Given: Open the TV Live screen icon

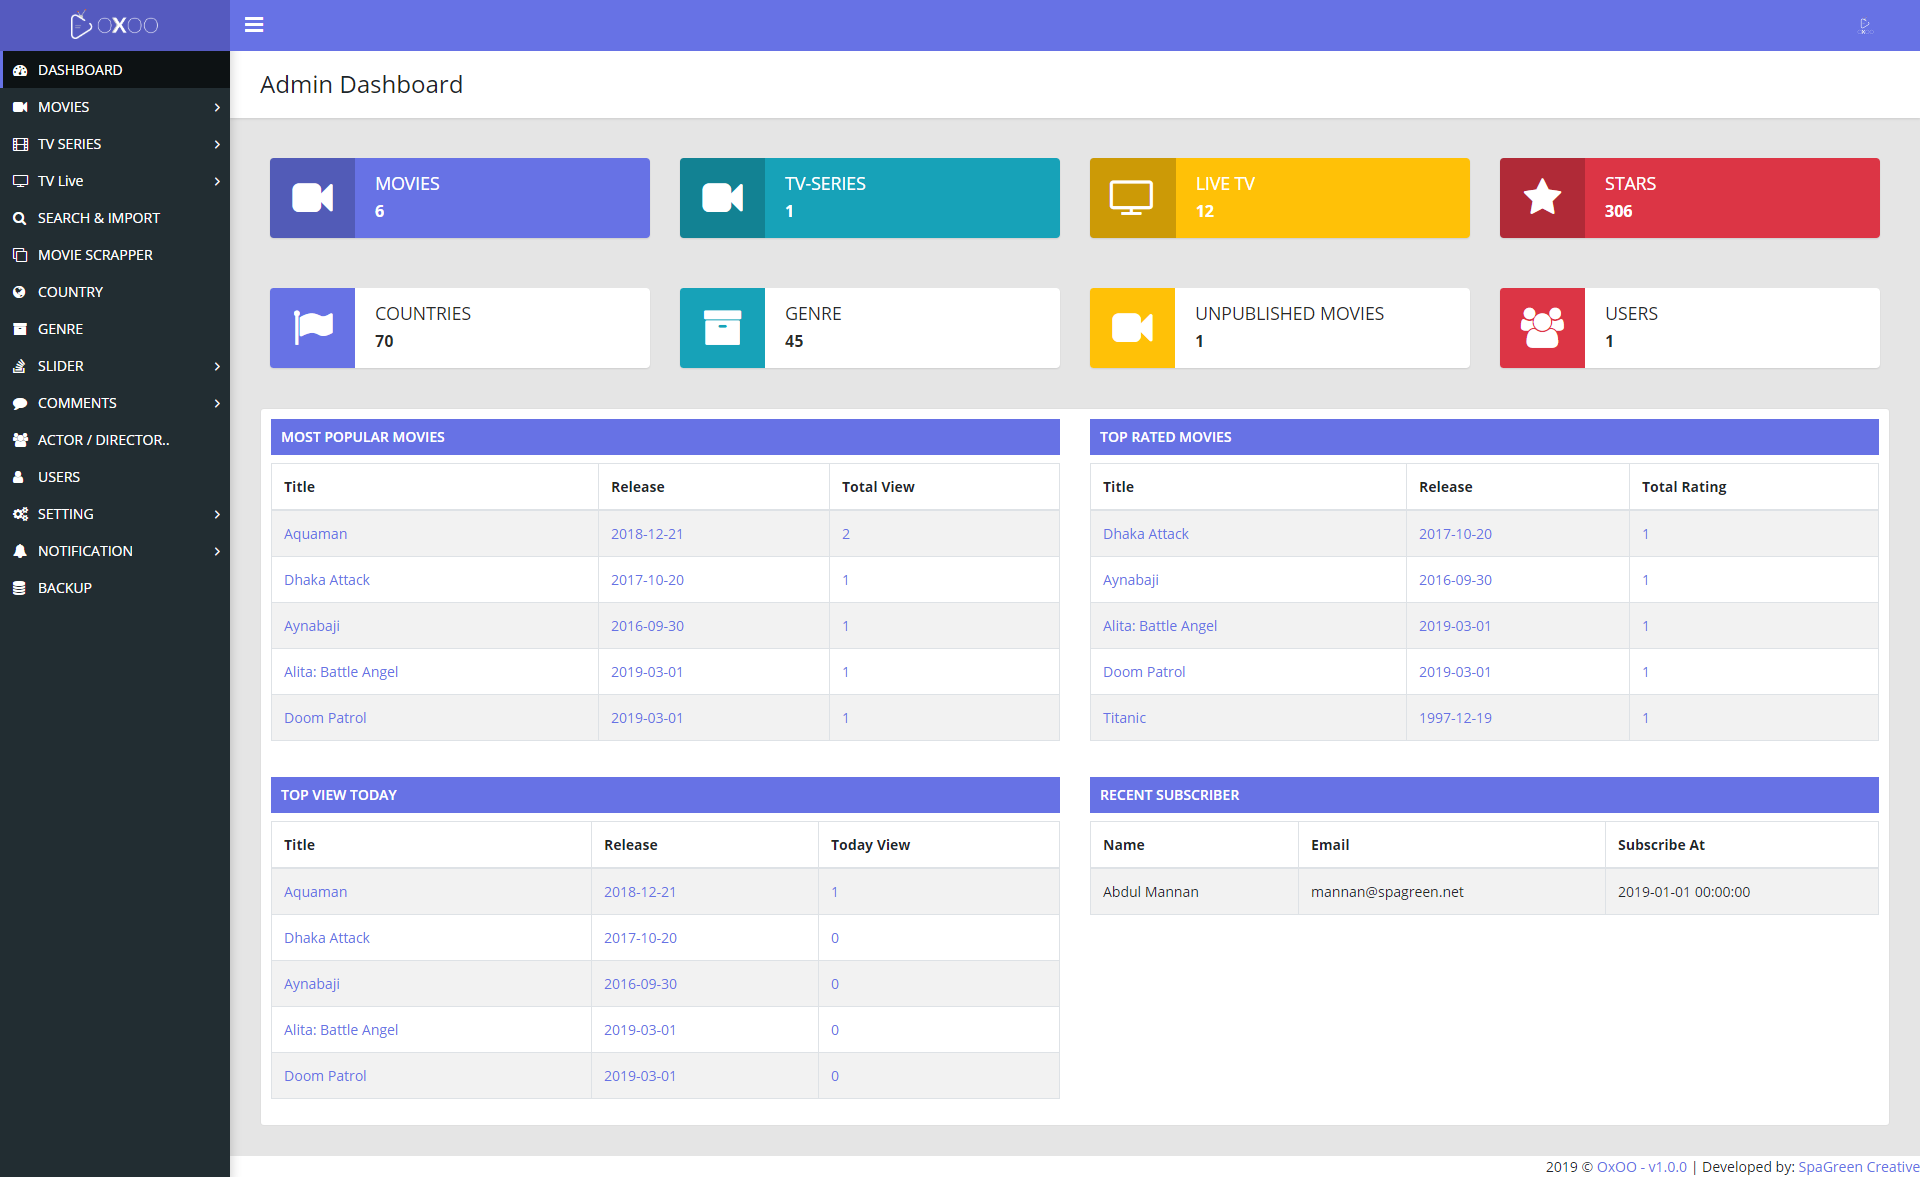Looking at the screenshot, I should (21, 181).
